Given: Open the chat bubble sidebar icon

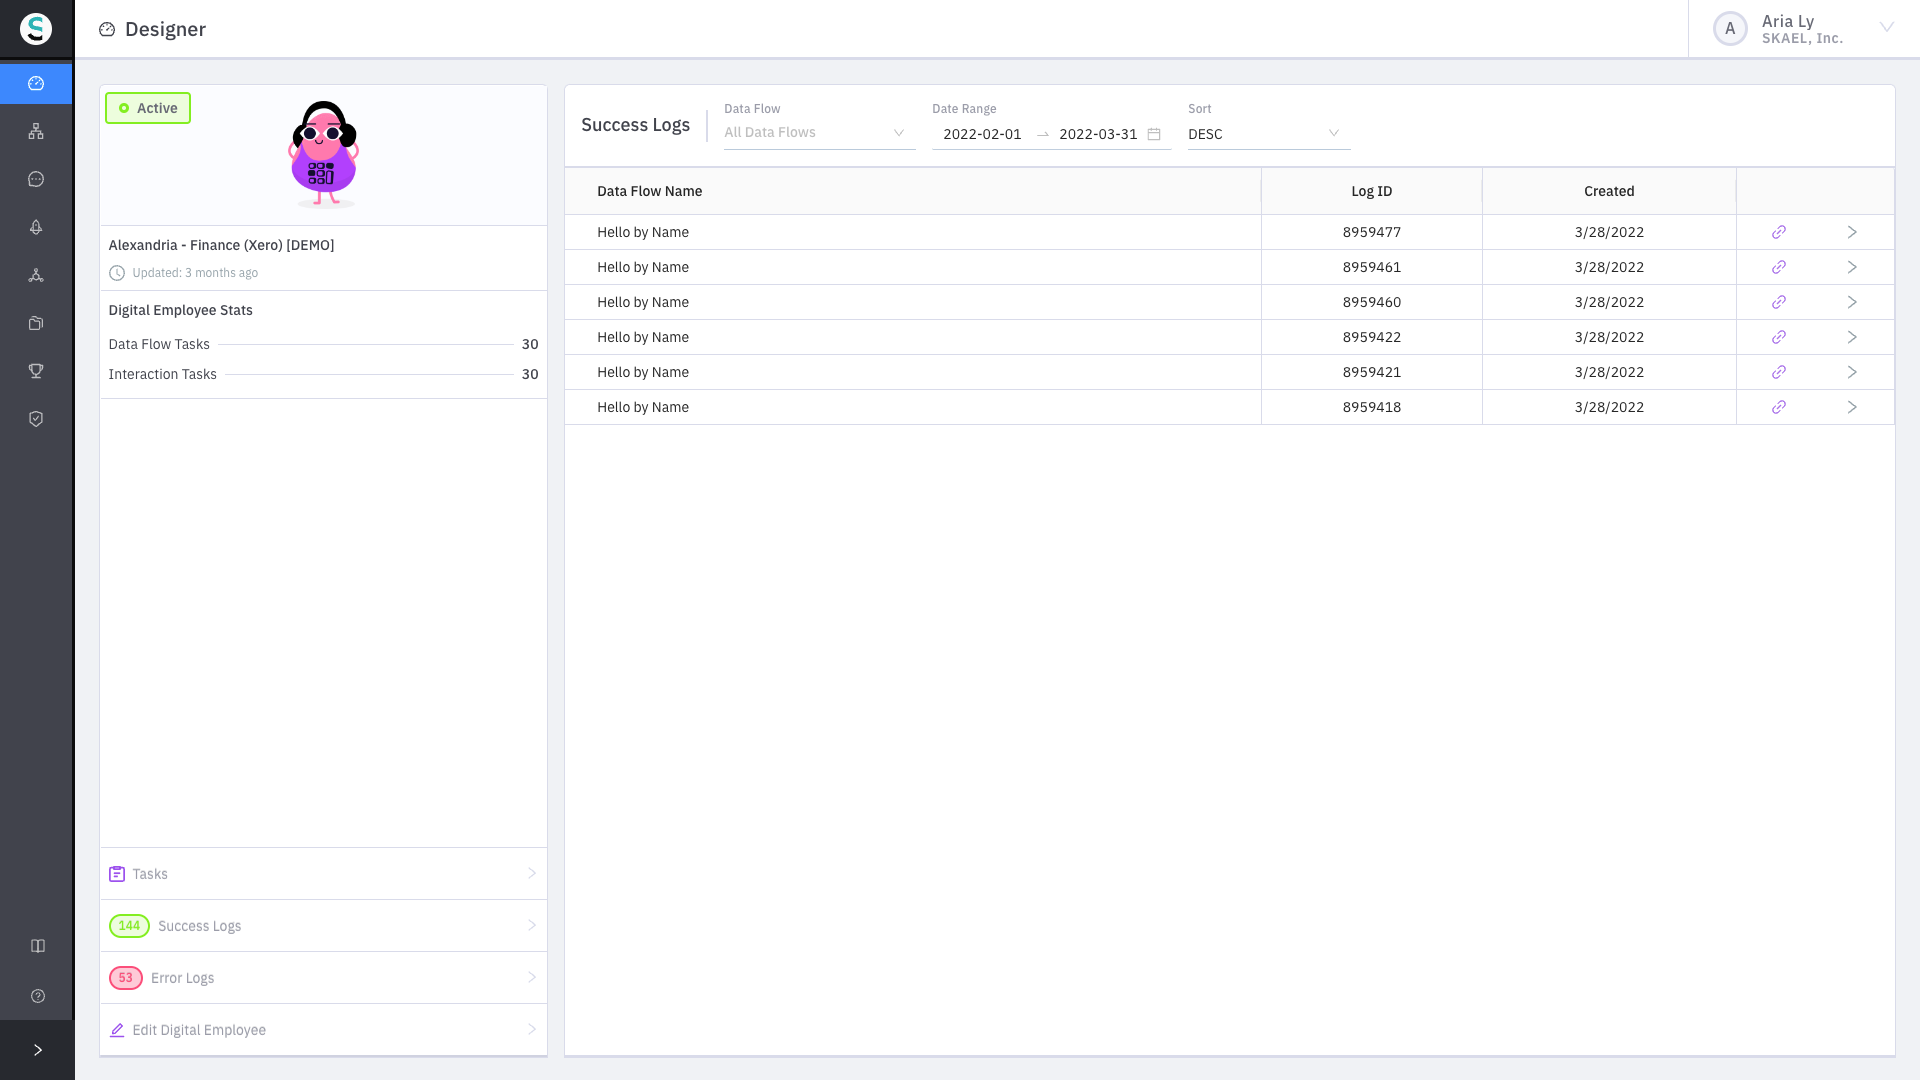Looking at the screenshot, I should point(36,179).
